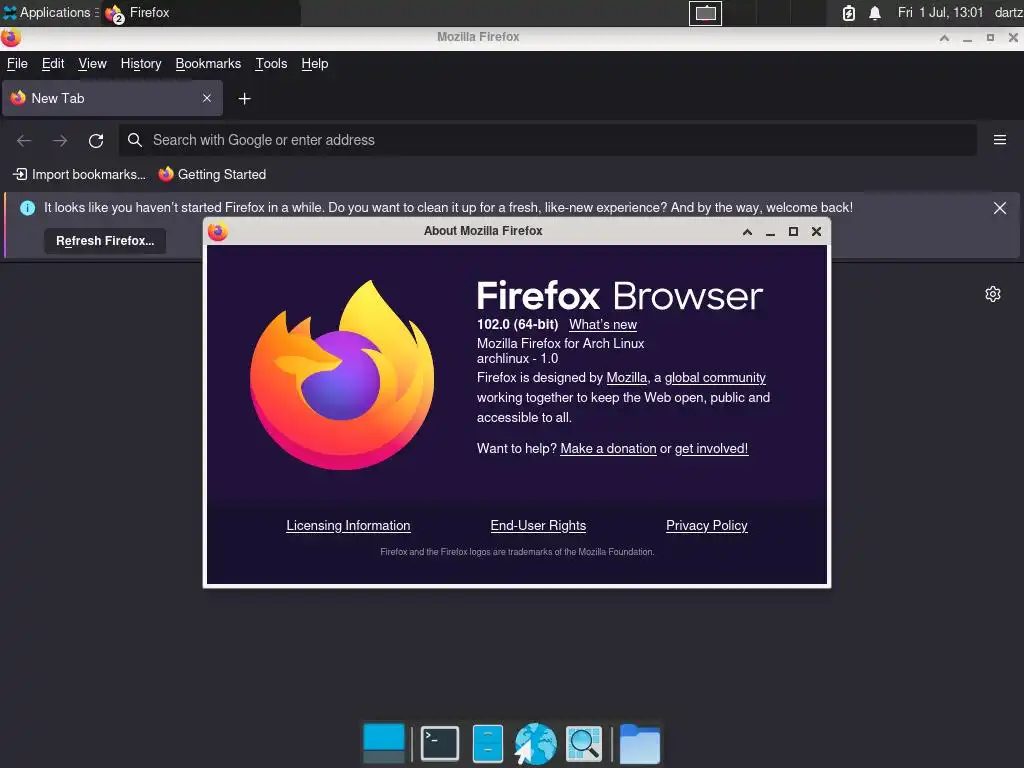The width and height of the screenshot is (1024, 768).
Task: Click the info icon in notification bar
Action: click(x=27, y=208)
